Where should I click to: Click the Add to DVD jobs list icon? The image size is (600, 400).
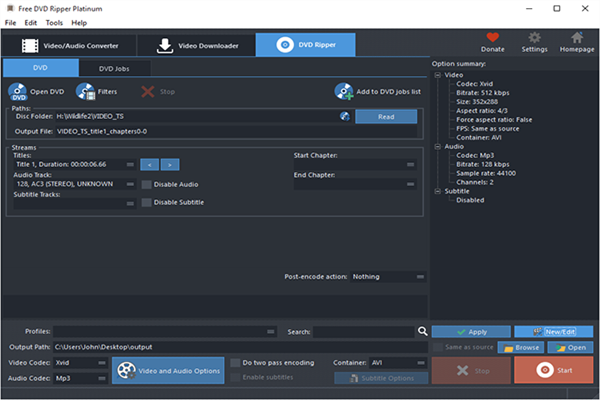pos(344,91)
